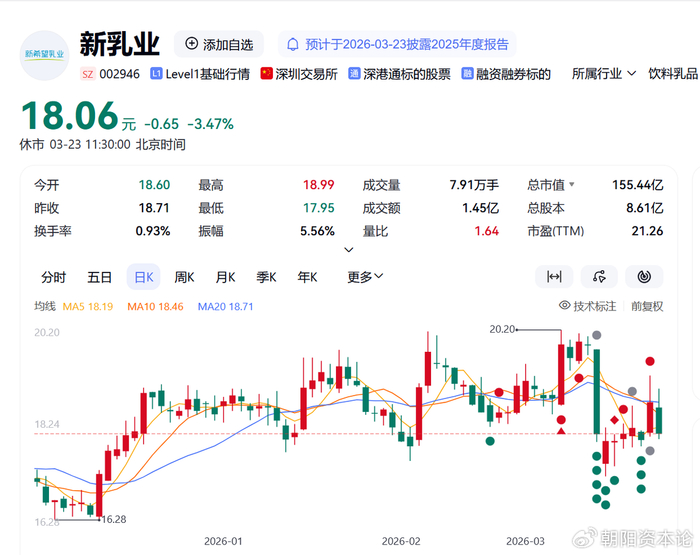Click the red triangle signal marker
The width and height of the screenshot is (700, 555).
click(561, 431)
